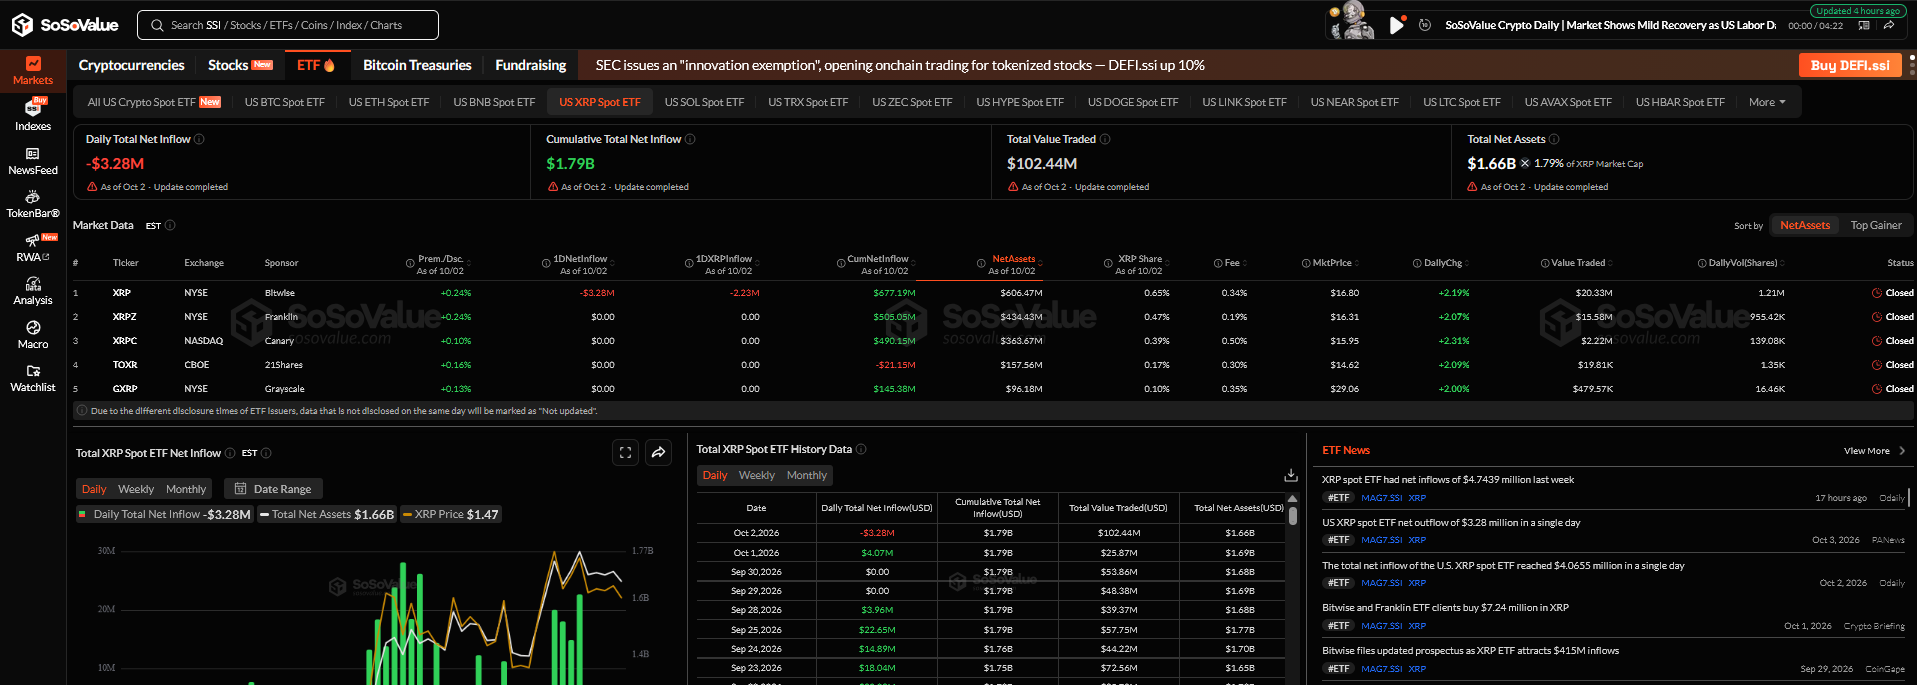1917x685 pixels.
Task: Show info for Cumulative Total Net Inflow
Action: pyautogui.click(x=690, y=139)
